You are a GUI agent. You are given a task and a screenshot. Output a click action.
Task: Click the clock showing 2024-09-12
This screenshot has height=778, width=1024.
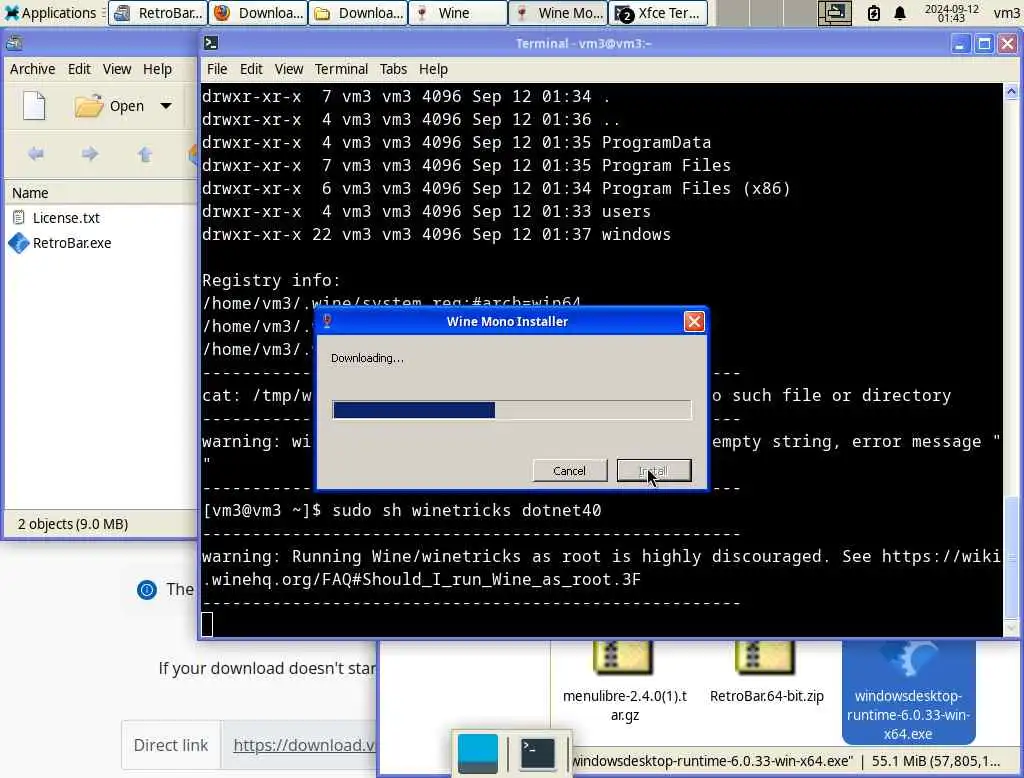pos(952,13)
